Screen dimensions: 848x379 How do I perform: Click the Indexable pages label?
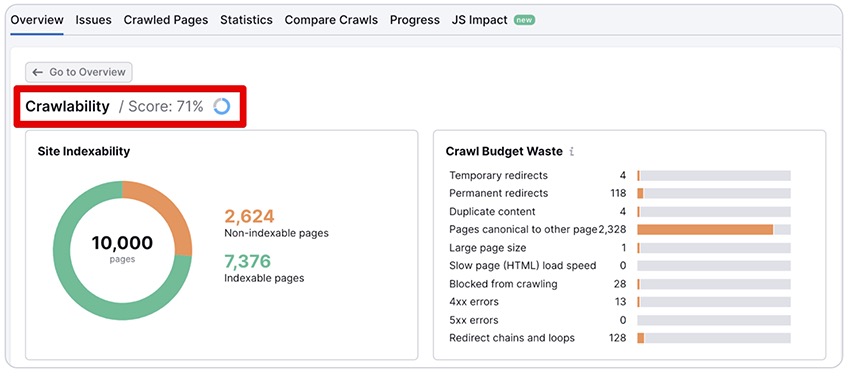264,278
